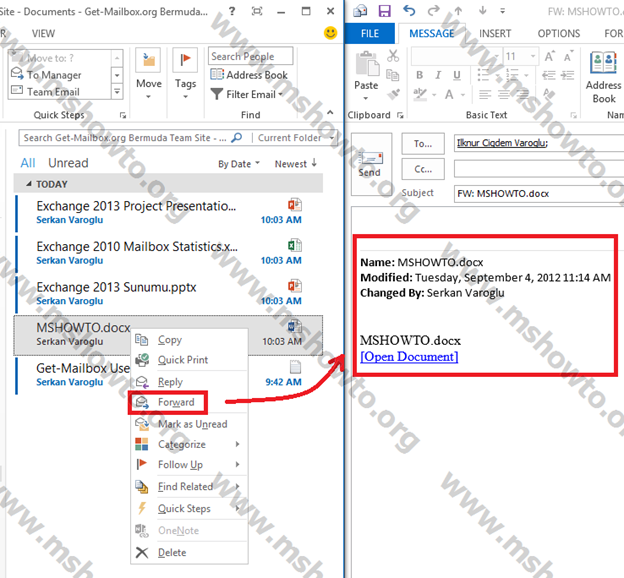The width and height of the screenshot is (624, 578).
Task: Toggle Italic formatting
Action: [x=438, y=75]
